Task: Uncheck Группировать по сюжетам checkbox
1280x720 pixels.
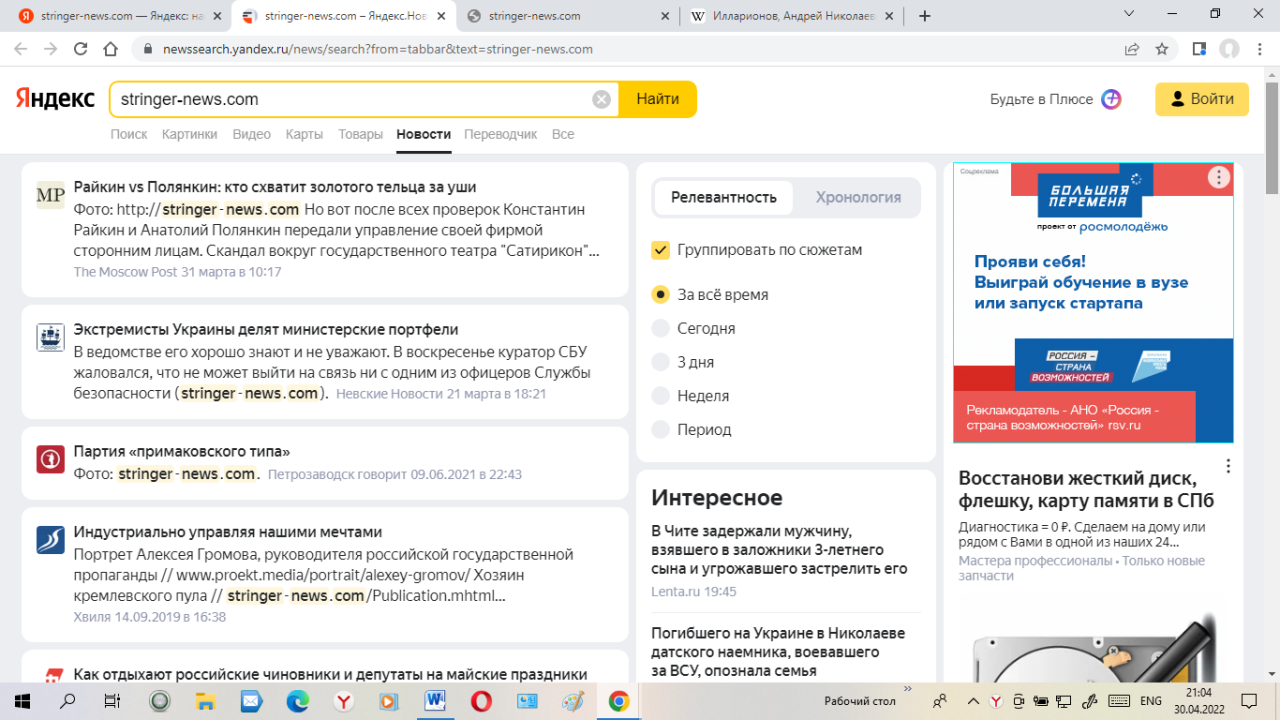Action: coord(660,250)
